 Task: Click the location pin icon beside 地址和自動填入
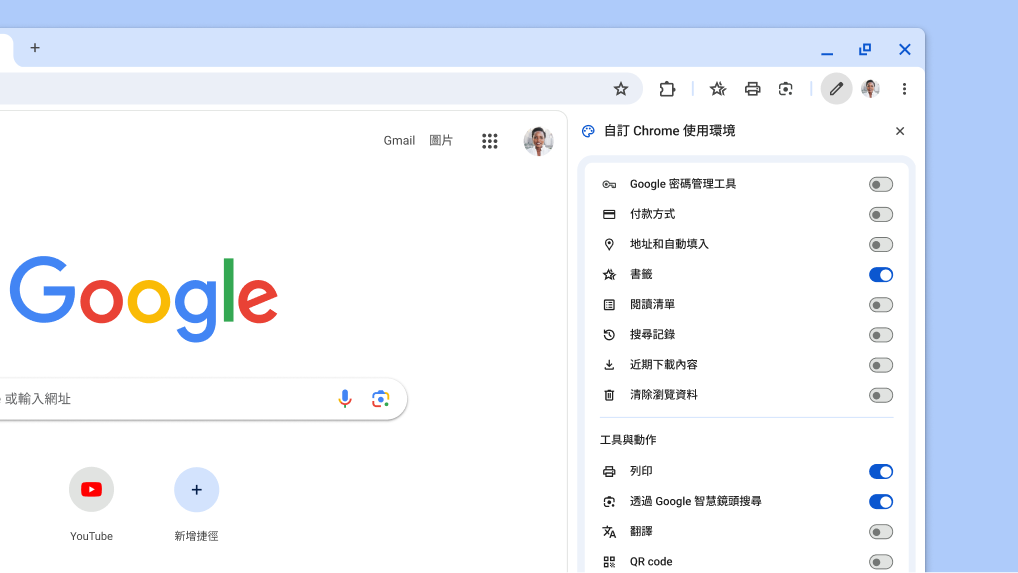(609, 245)
